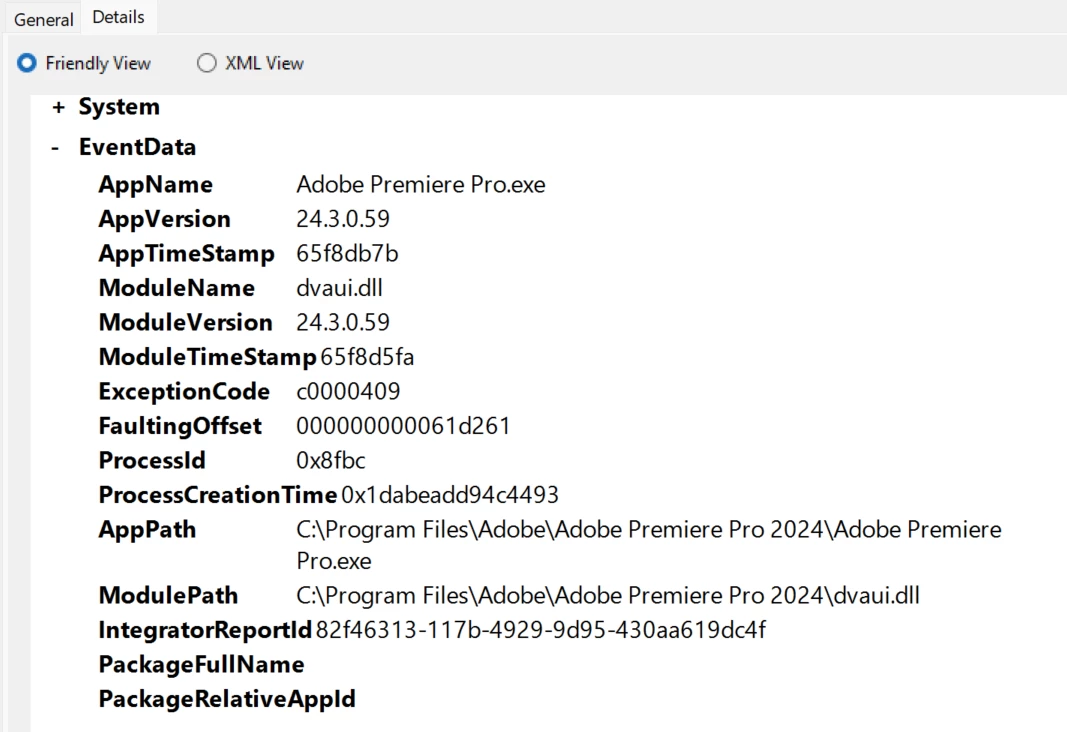Click the FaultingOffset value 000000000061d261
The height and width of the screenshot is (732, 1067).
pos(403,426)
